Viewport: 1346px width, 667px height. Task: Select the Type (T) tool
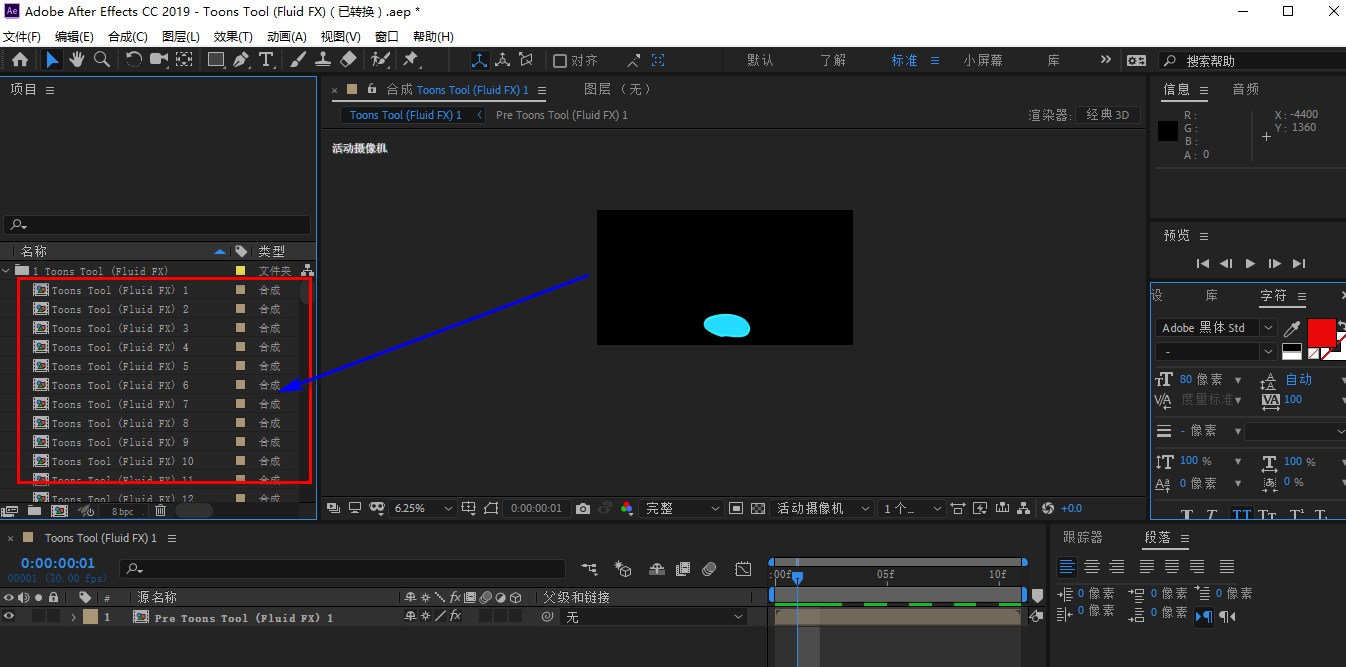pyautogui.click(x=266, y=60)
